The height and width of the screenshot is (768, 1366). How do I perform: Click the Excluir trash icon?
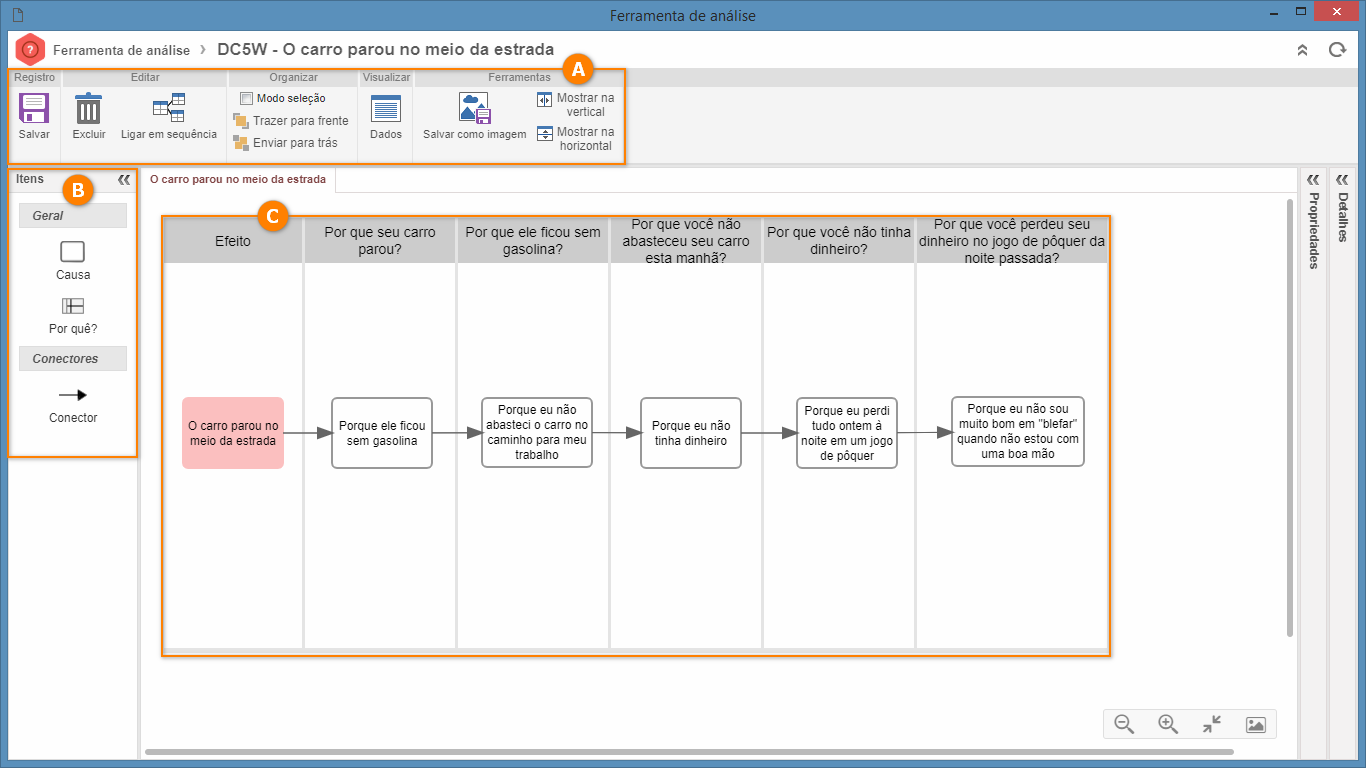pyautogui.click(x=89, y=108)
